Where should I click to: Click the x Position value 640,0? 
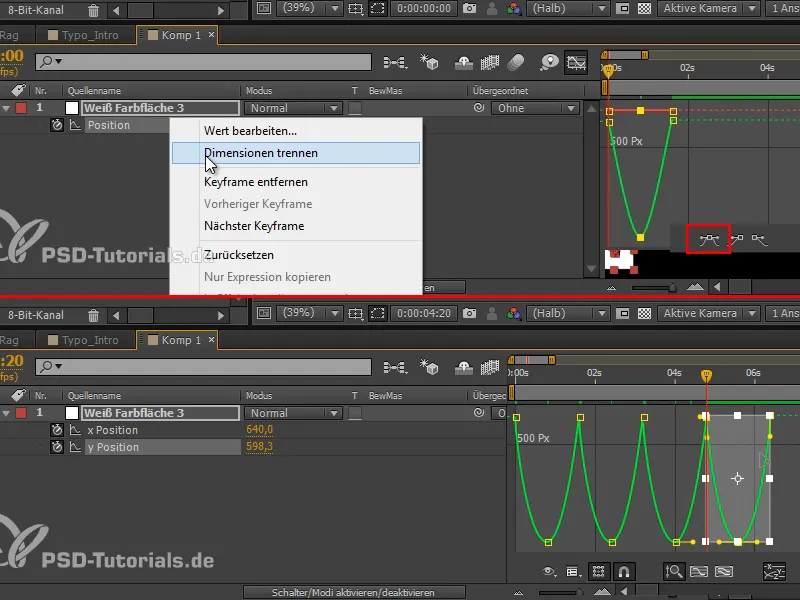pyautogui.click(x=259, y=430)
